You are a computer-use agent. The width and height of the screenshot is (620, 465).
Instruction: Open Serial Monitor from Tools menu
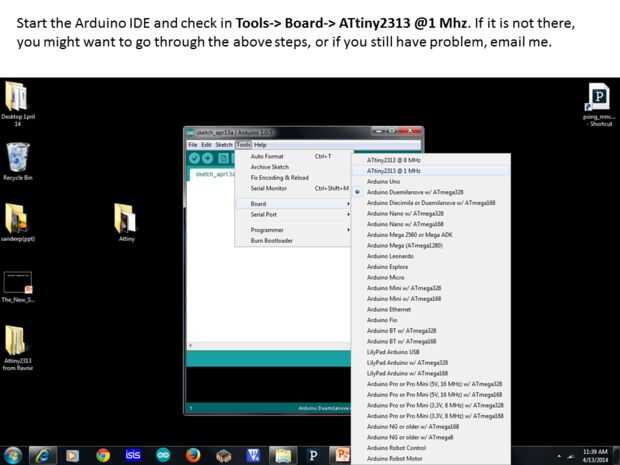click(x=293, y=188)
